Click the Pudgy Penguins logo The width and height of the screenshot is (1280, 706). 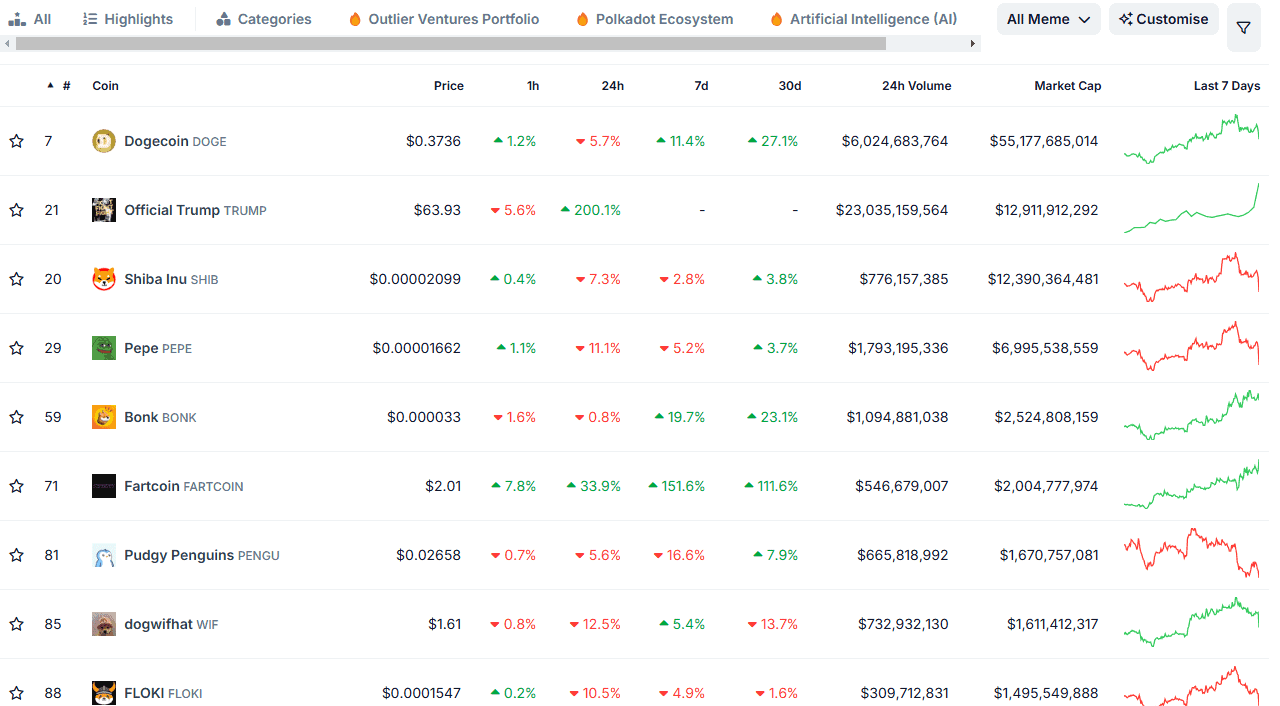tap(104, 555)
